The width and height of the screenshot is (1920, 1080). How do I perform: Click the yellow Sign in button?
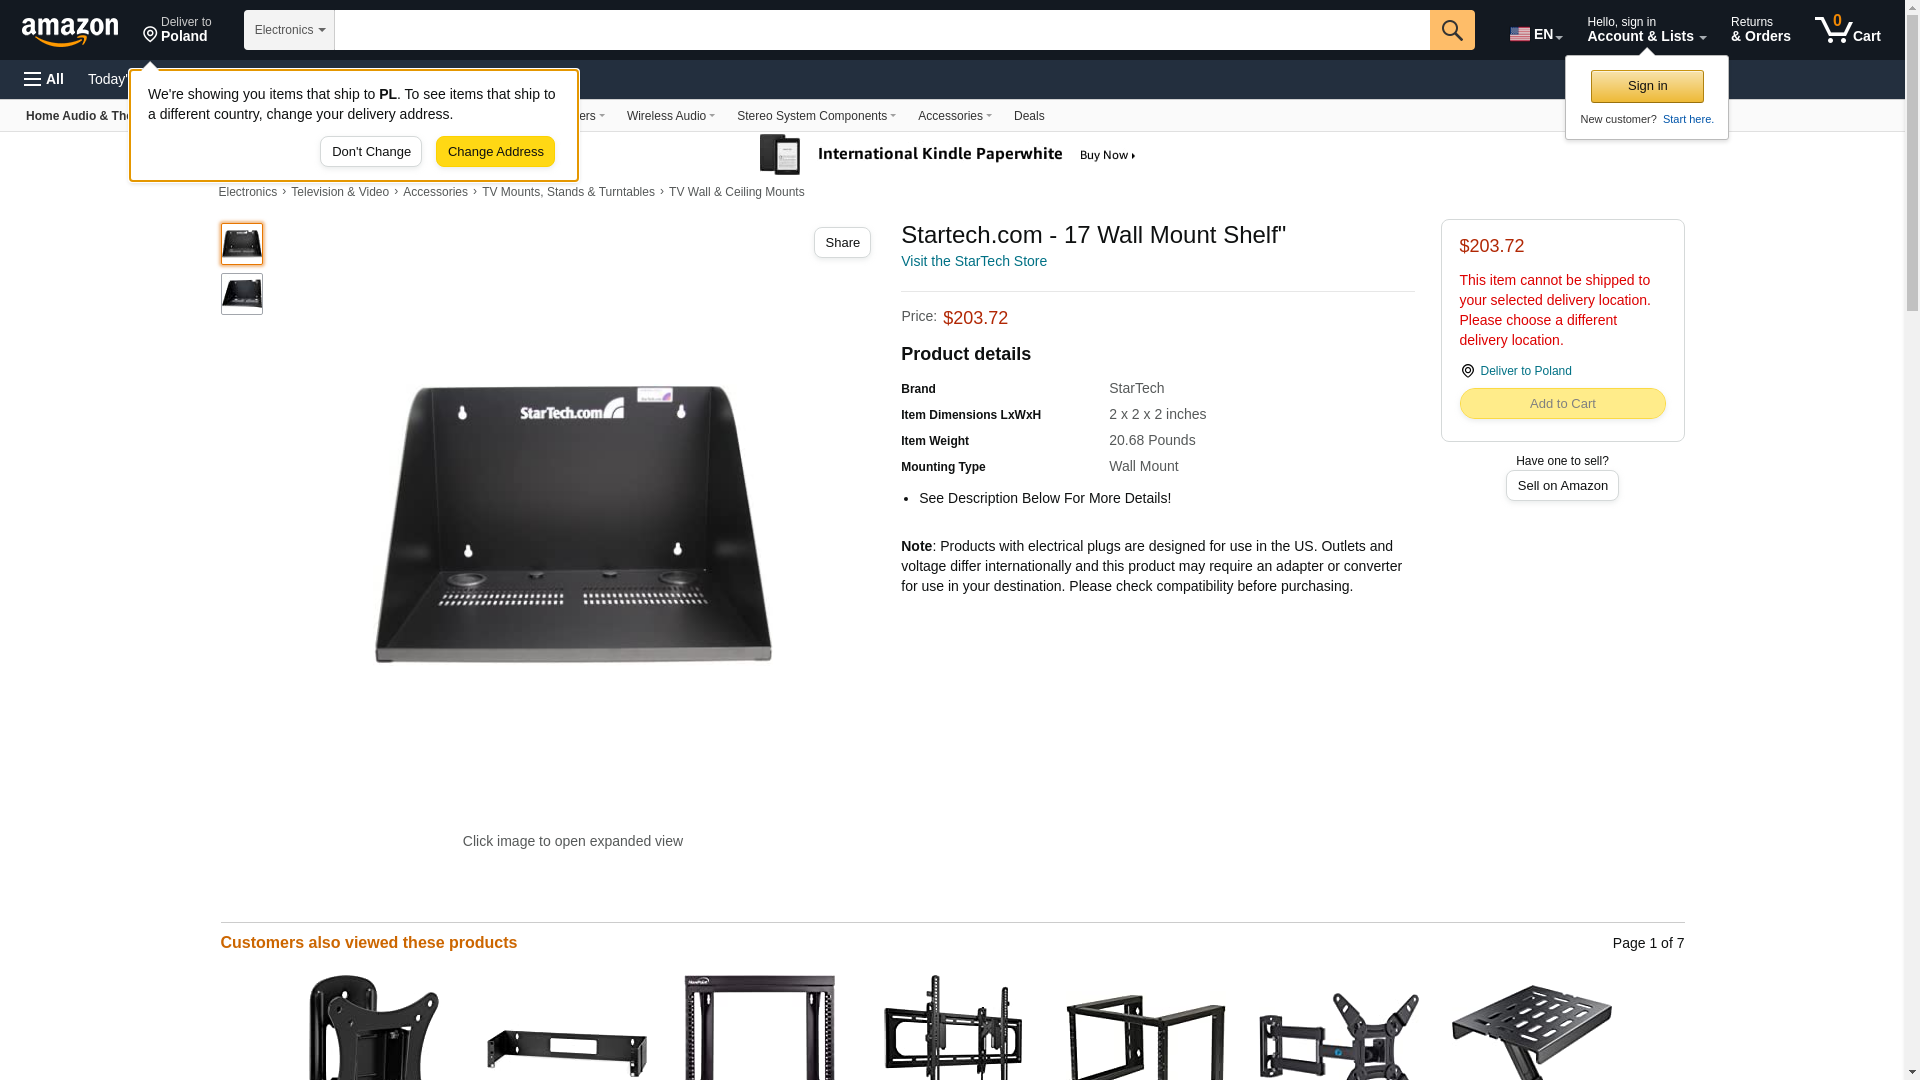pyautogui.click(x=1647, y=86)
